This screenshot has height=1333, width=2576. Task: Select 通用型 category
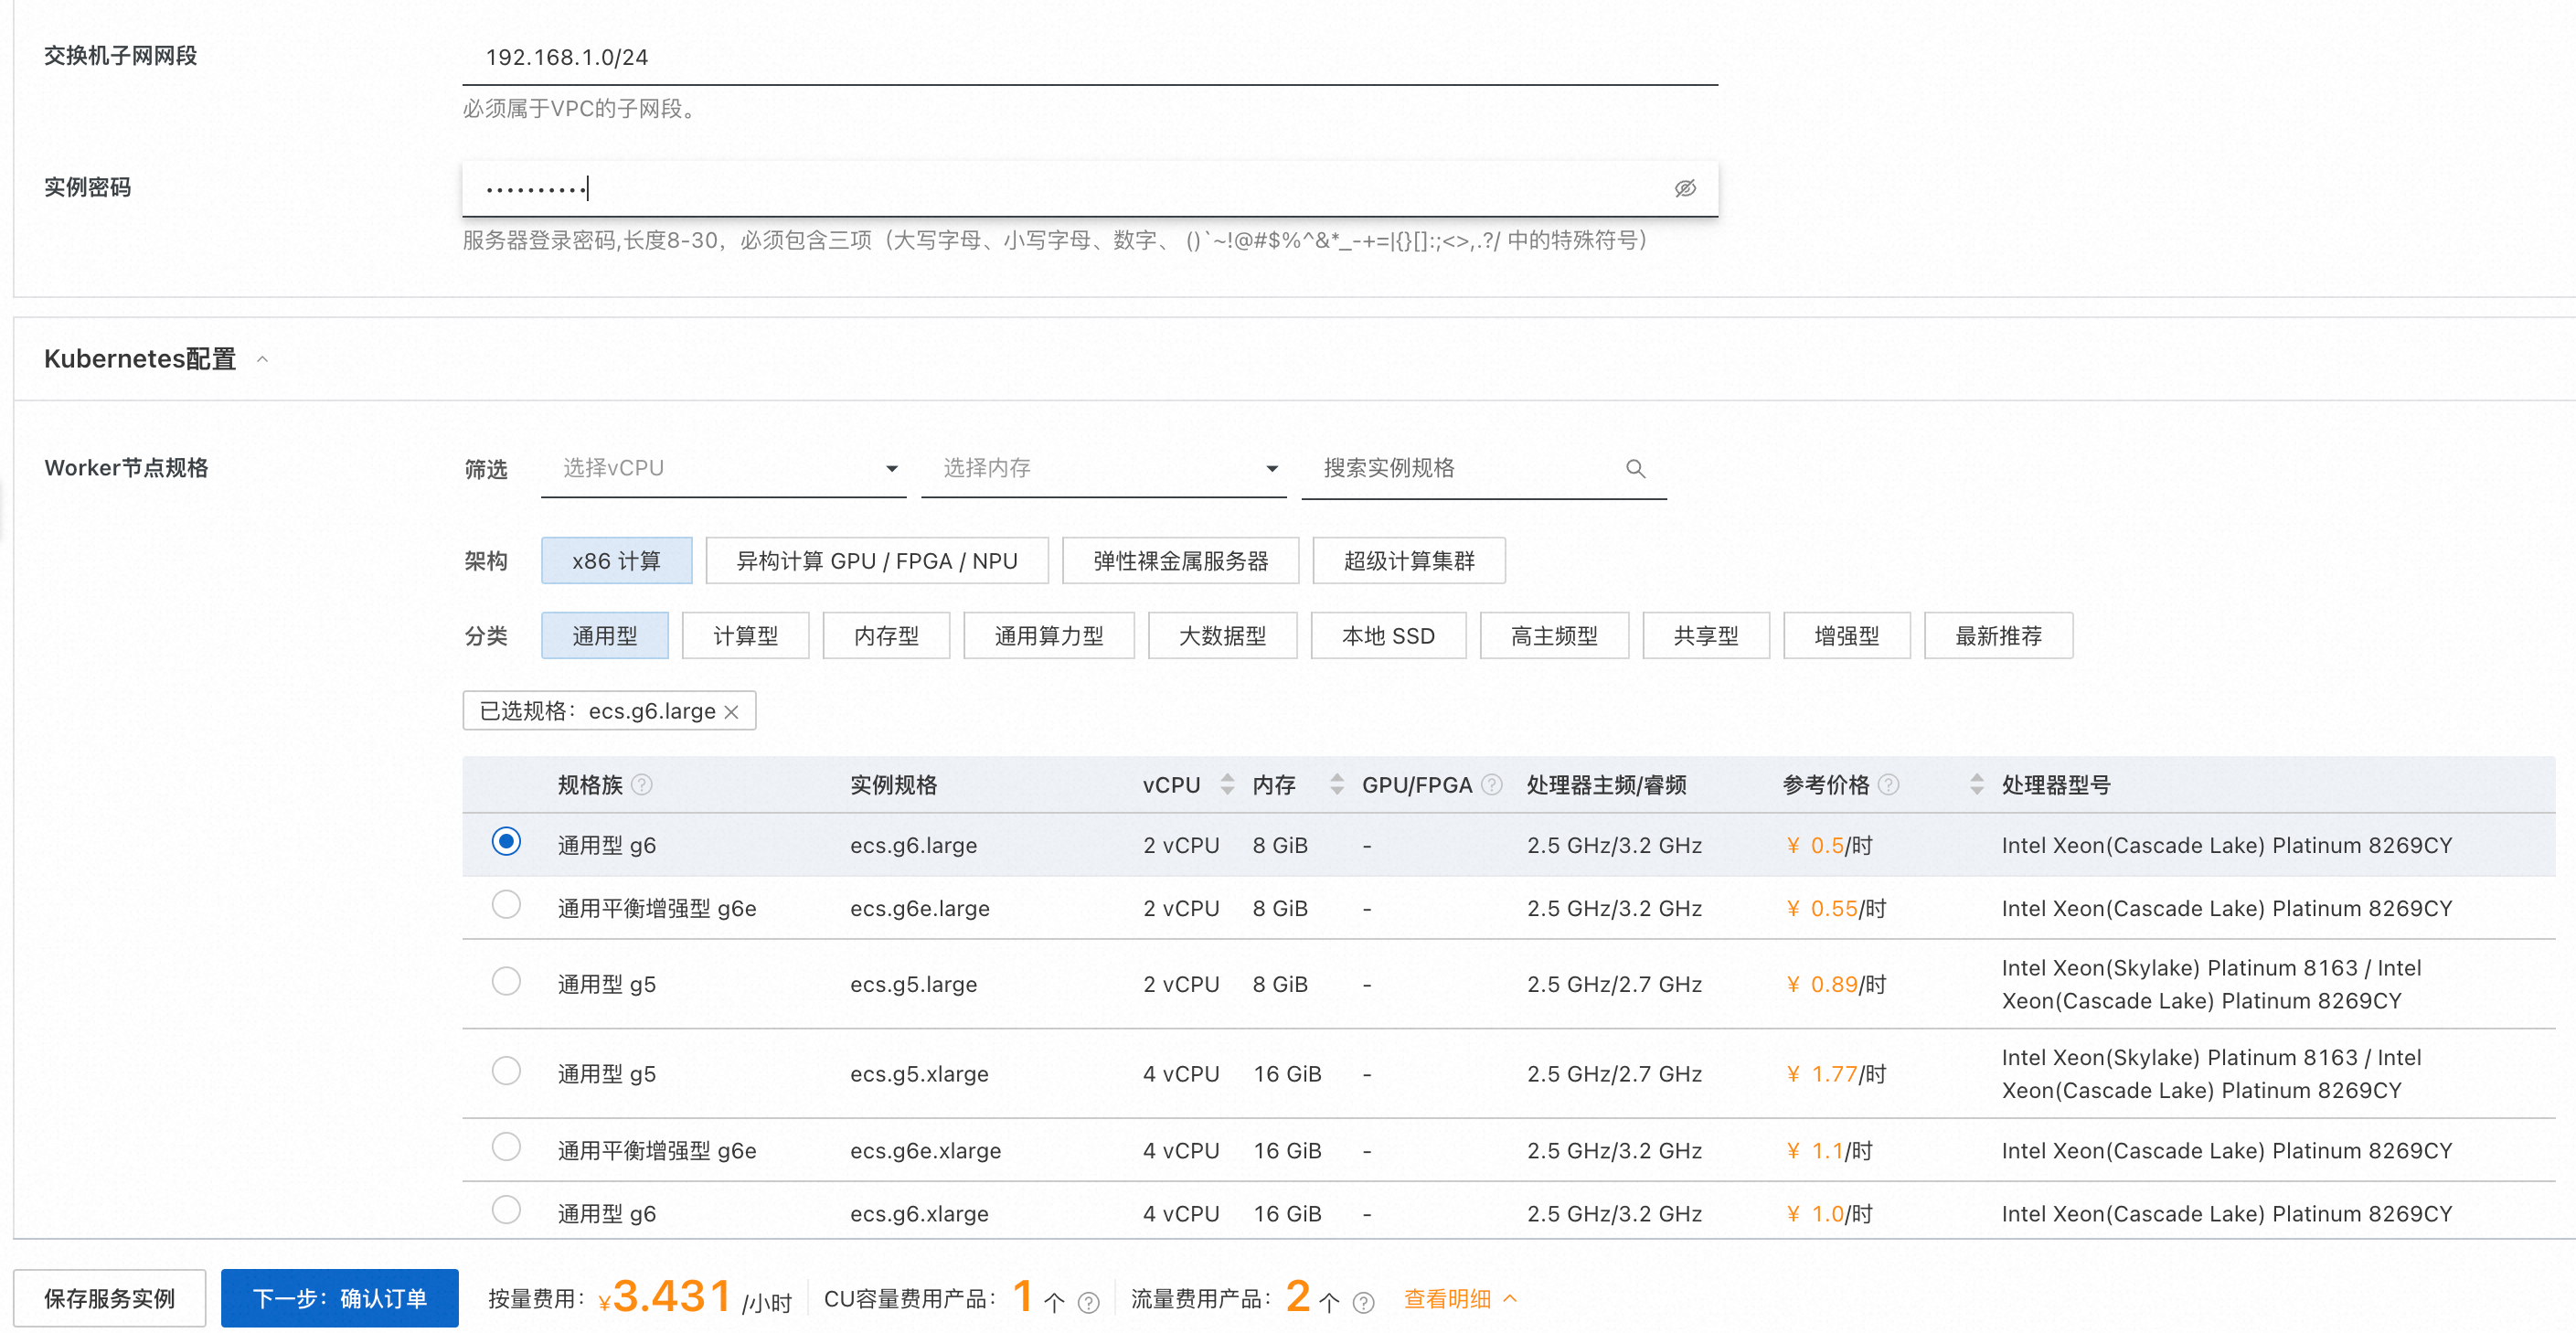coord(604,636)
